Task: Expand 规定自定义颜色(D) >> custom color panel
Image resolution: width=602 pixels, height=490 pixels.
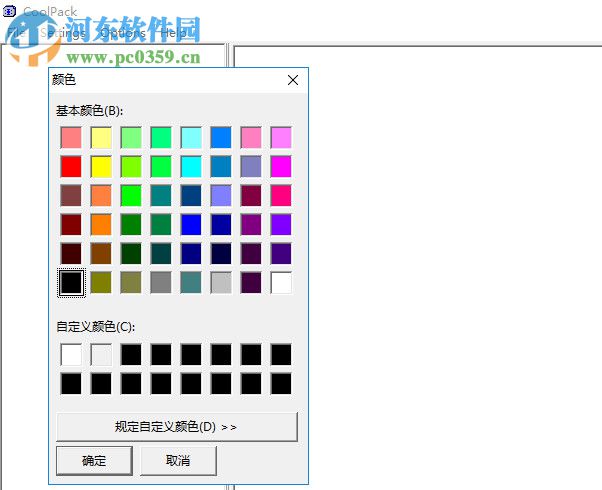Action: tap(177, 427)
